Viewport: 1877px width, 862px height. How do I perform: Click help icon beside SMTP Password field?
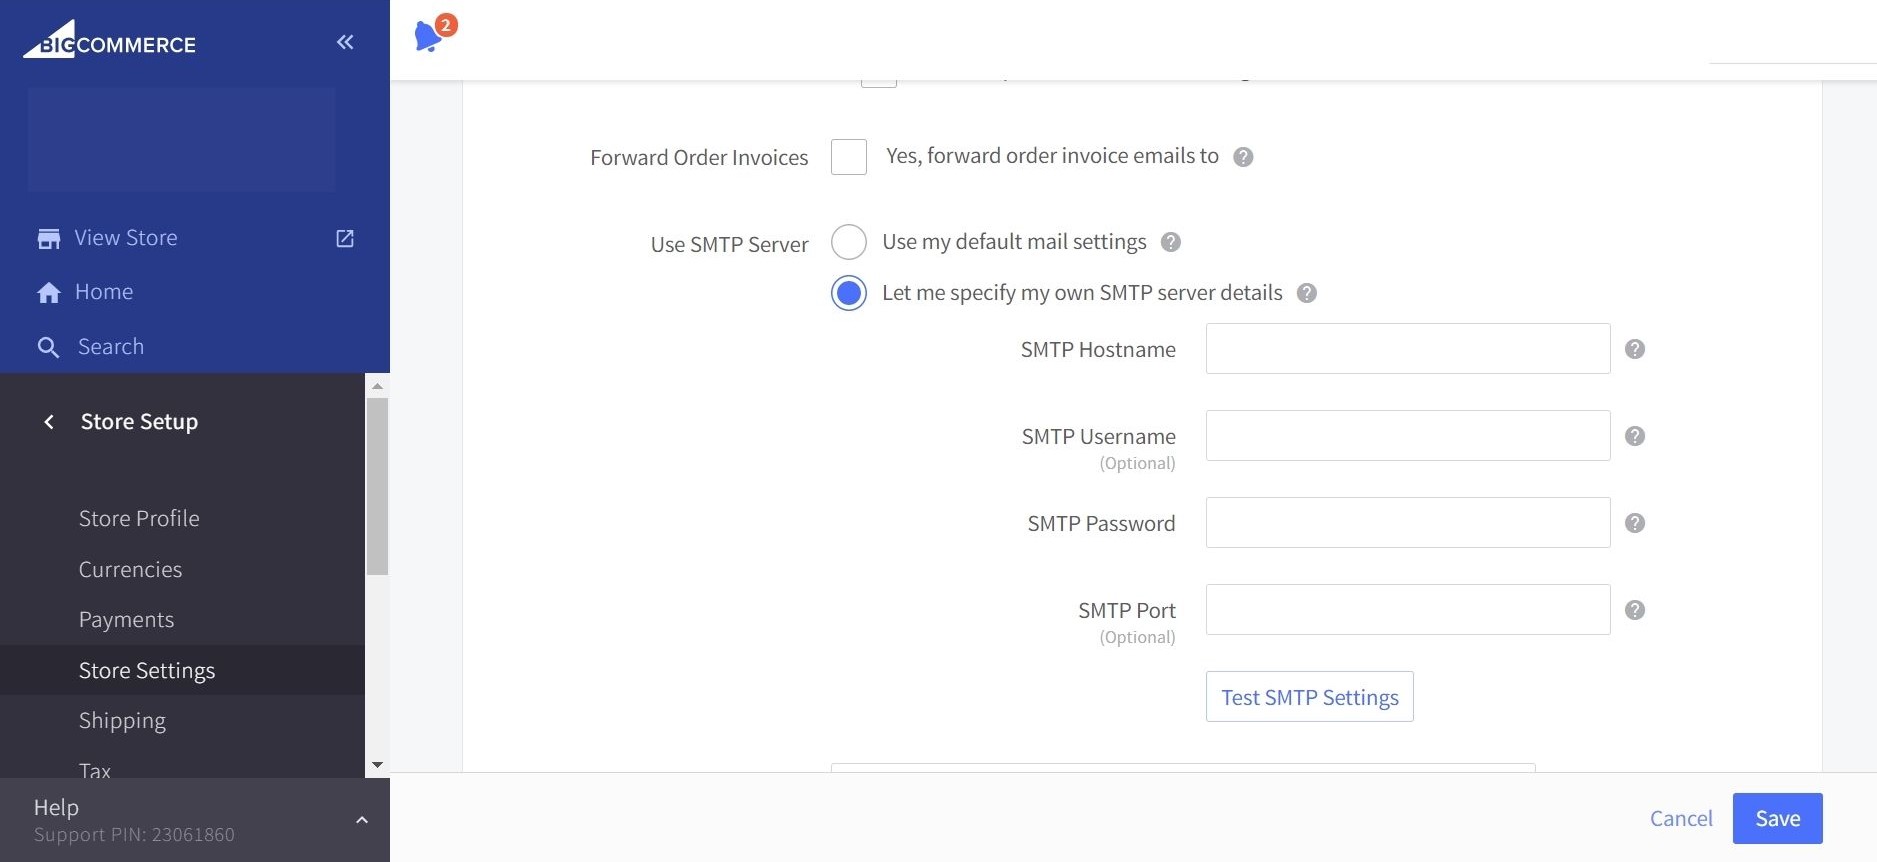pyautogui.click(x=1635, y=523)
